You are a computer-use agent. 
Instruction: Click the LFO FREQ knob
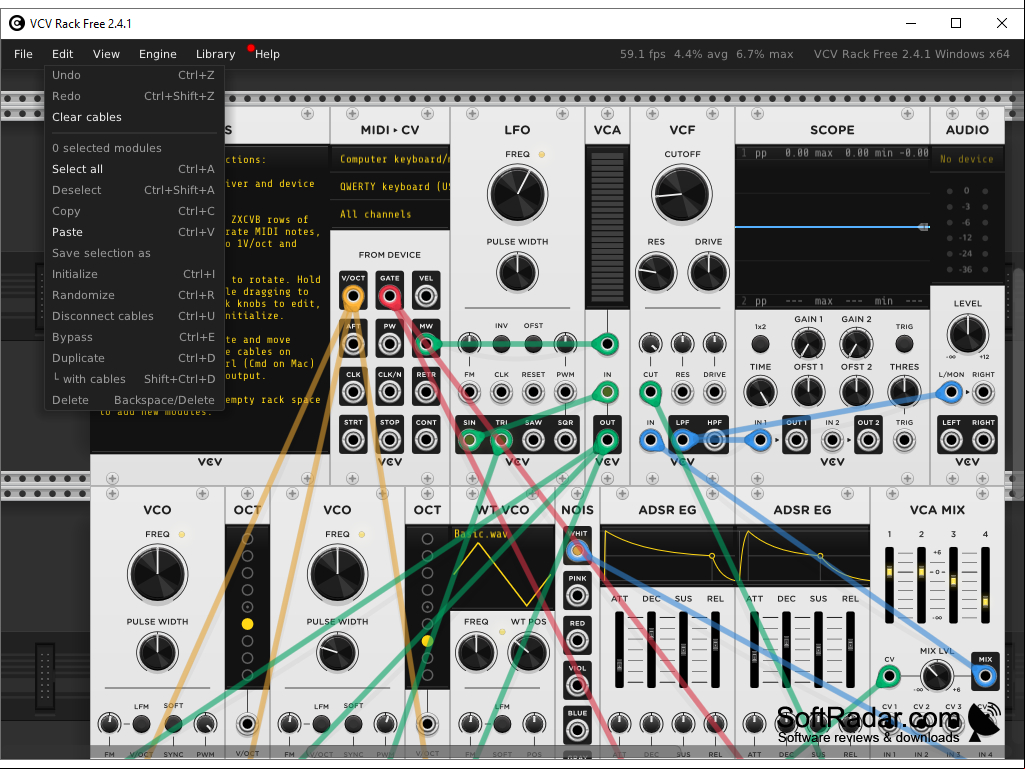point(518,194)
